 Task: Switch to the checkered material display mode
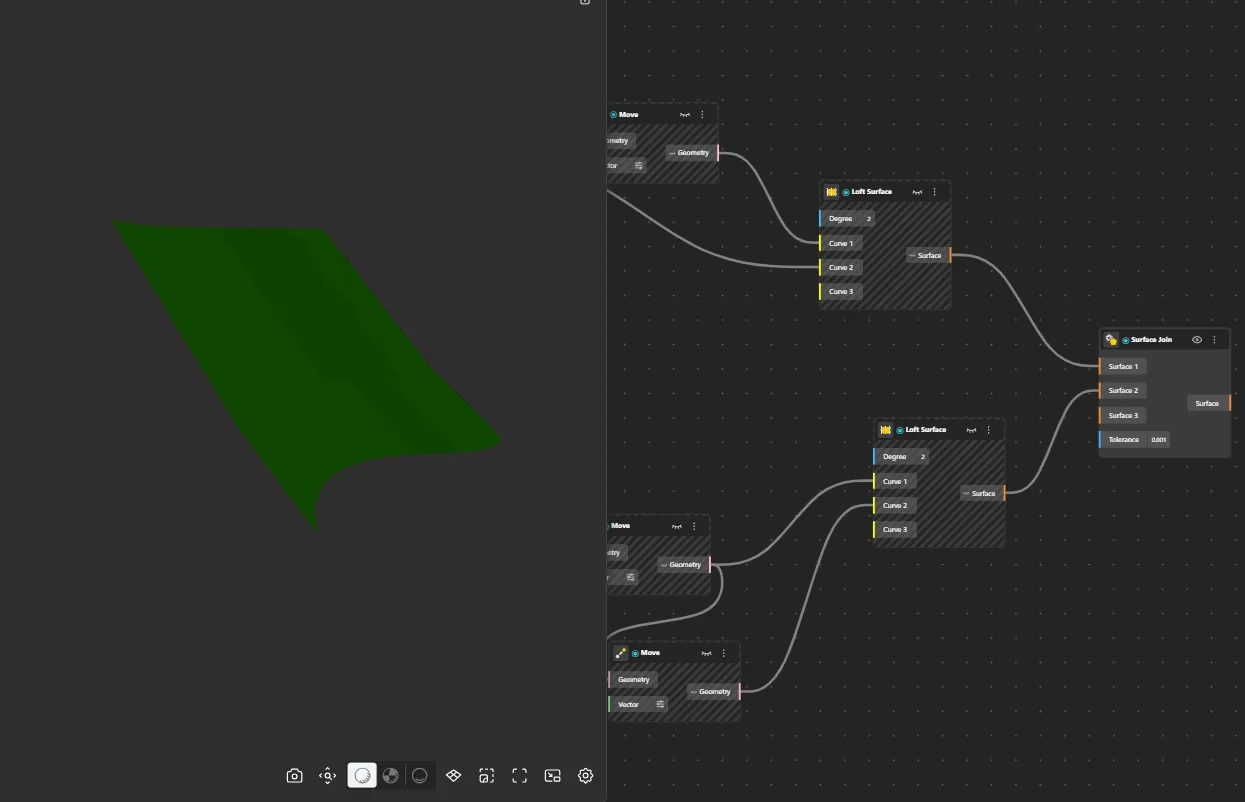pyautogui.click(x=391, y=776)
